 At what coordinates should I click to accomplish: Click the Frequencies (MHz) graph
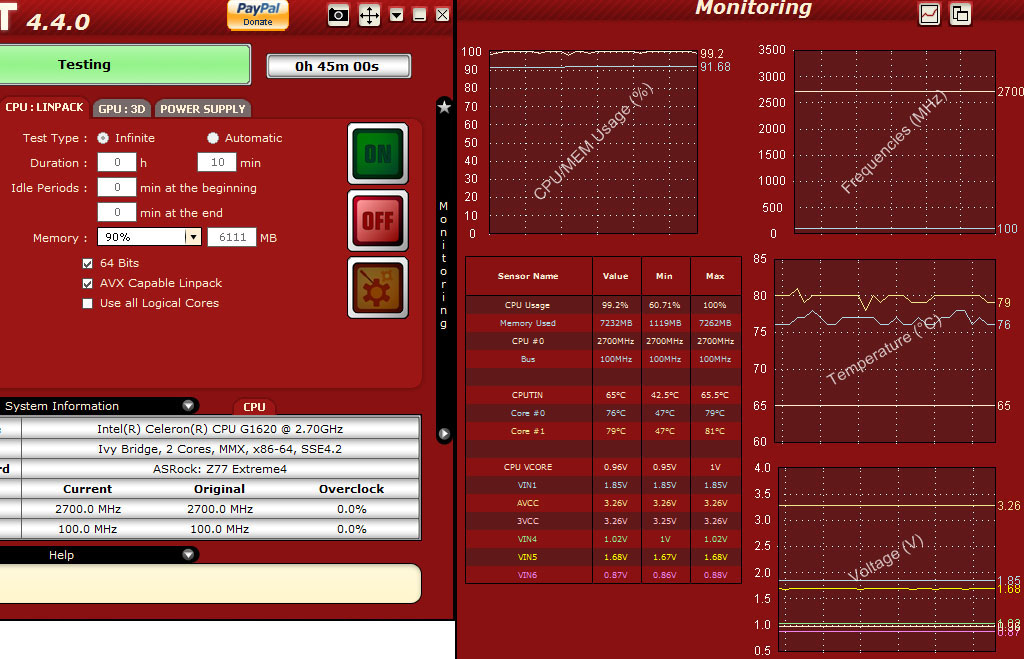(x=895, y=142)
